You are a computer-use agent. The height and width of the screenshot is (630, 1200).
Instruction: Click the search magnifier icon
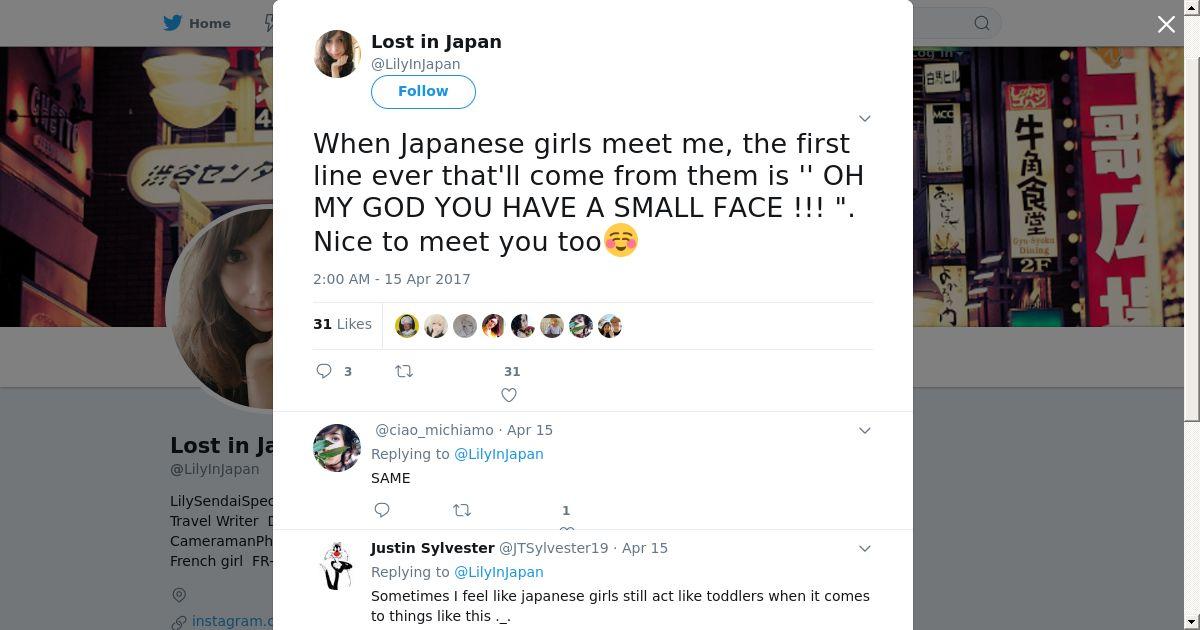coord(982,23)
